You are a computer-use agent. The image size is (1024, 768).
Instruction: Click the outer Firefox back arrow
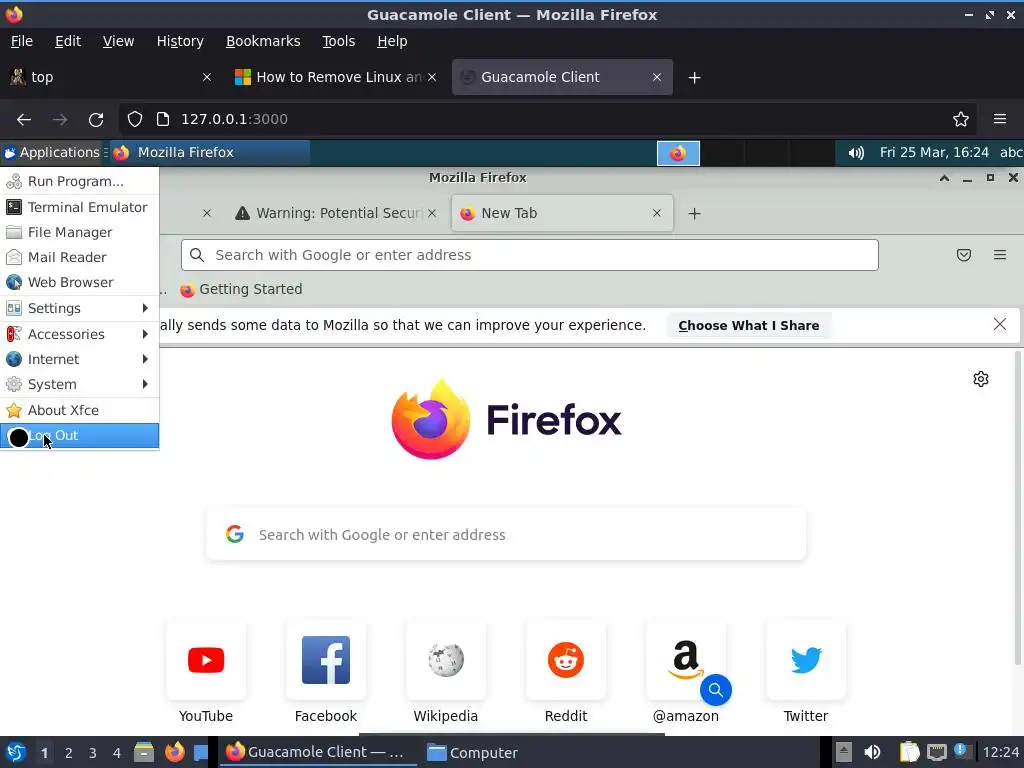coord(24,120)
